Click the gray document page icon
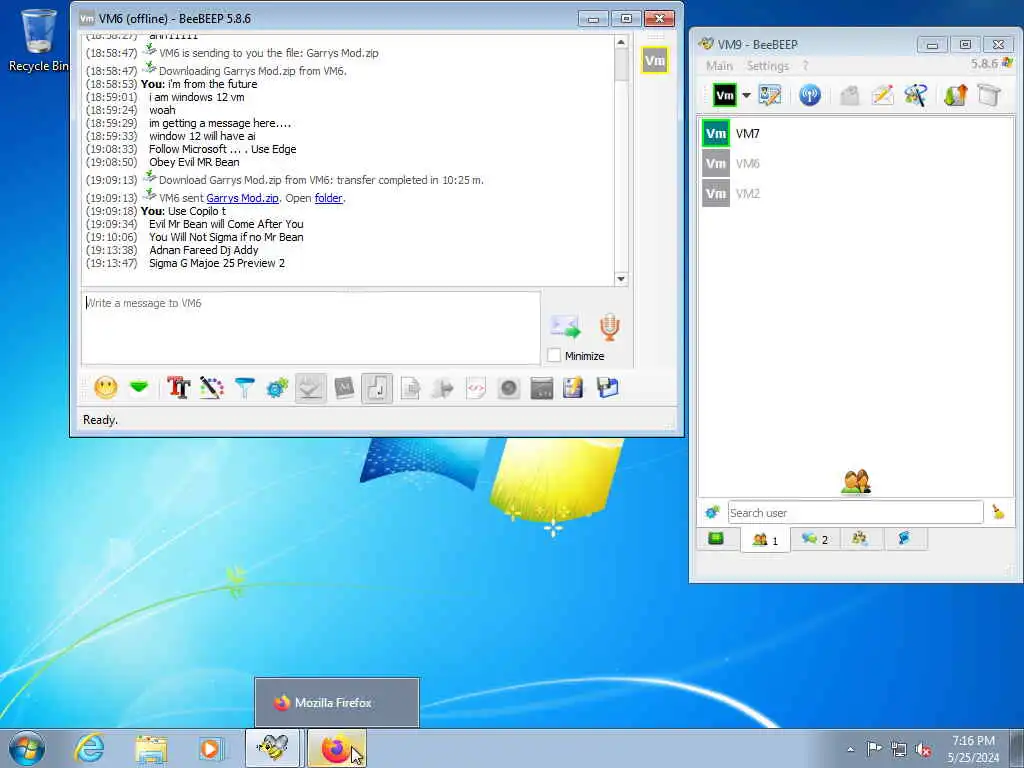This screenshot has width=1024, height=768. click(x=410, y=388)
